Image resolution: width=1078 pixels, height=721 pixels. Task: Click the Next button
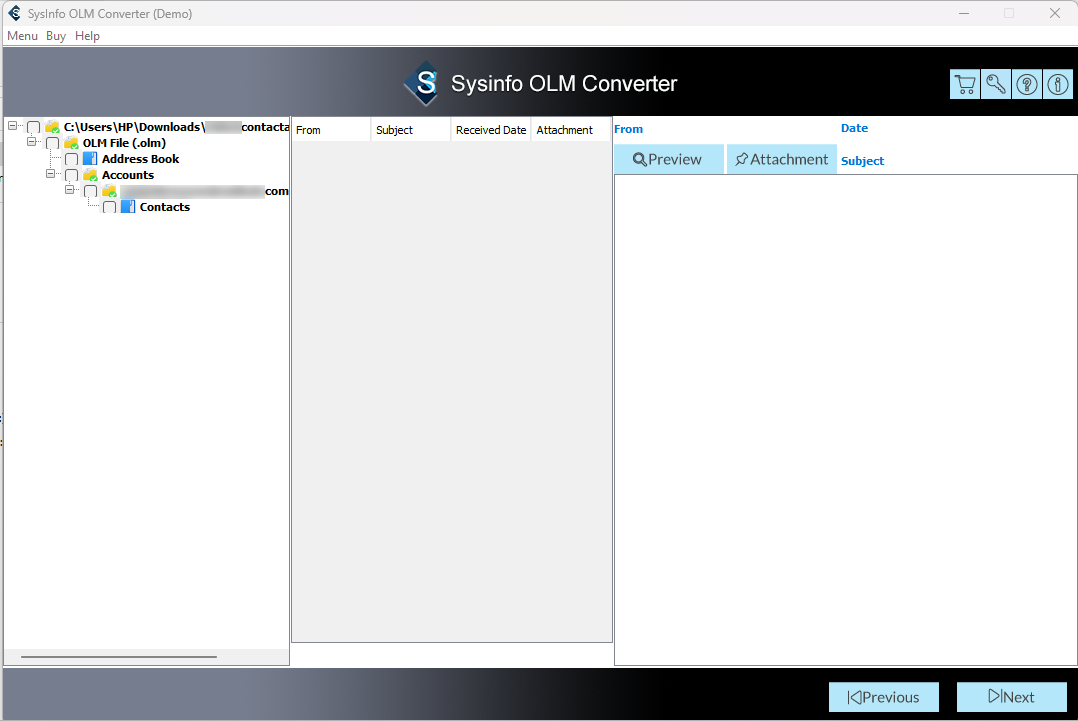[x=1011, y=697]
